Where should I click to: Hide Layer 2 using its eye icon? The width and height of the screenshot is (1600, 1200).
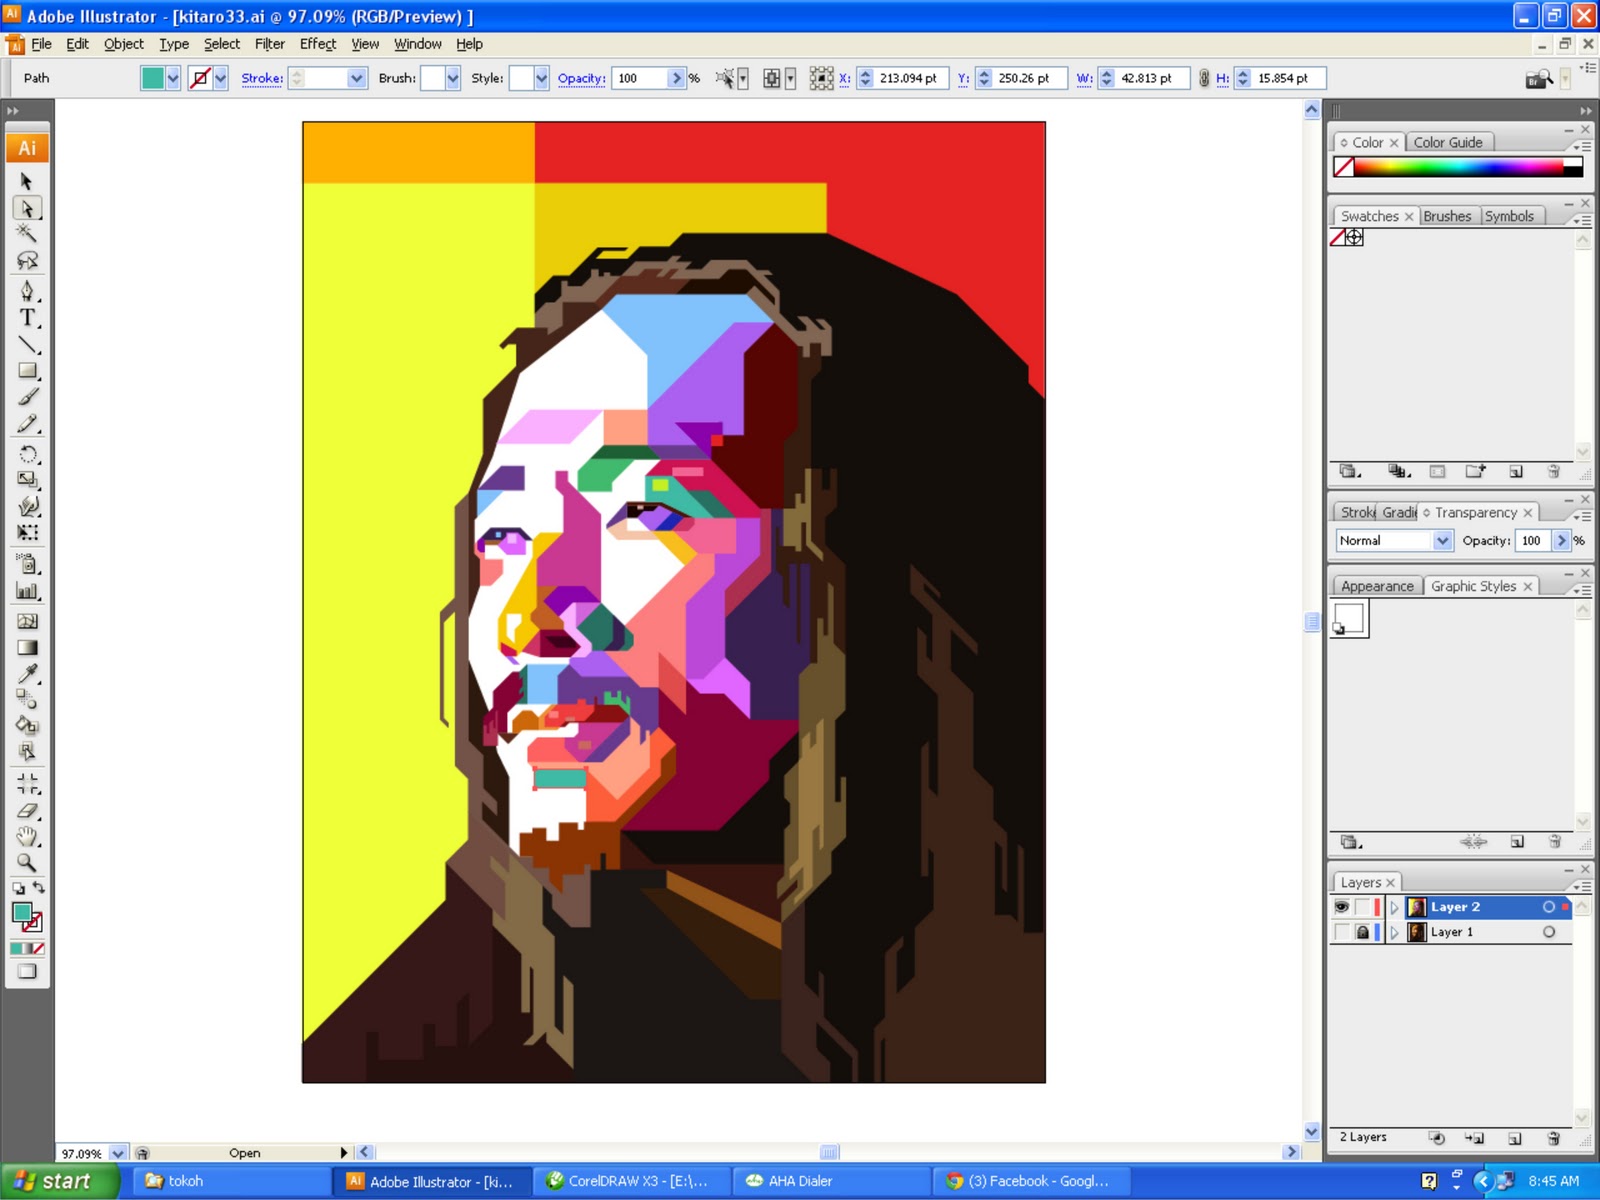1341,907
